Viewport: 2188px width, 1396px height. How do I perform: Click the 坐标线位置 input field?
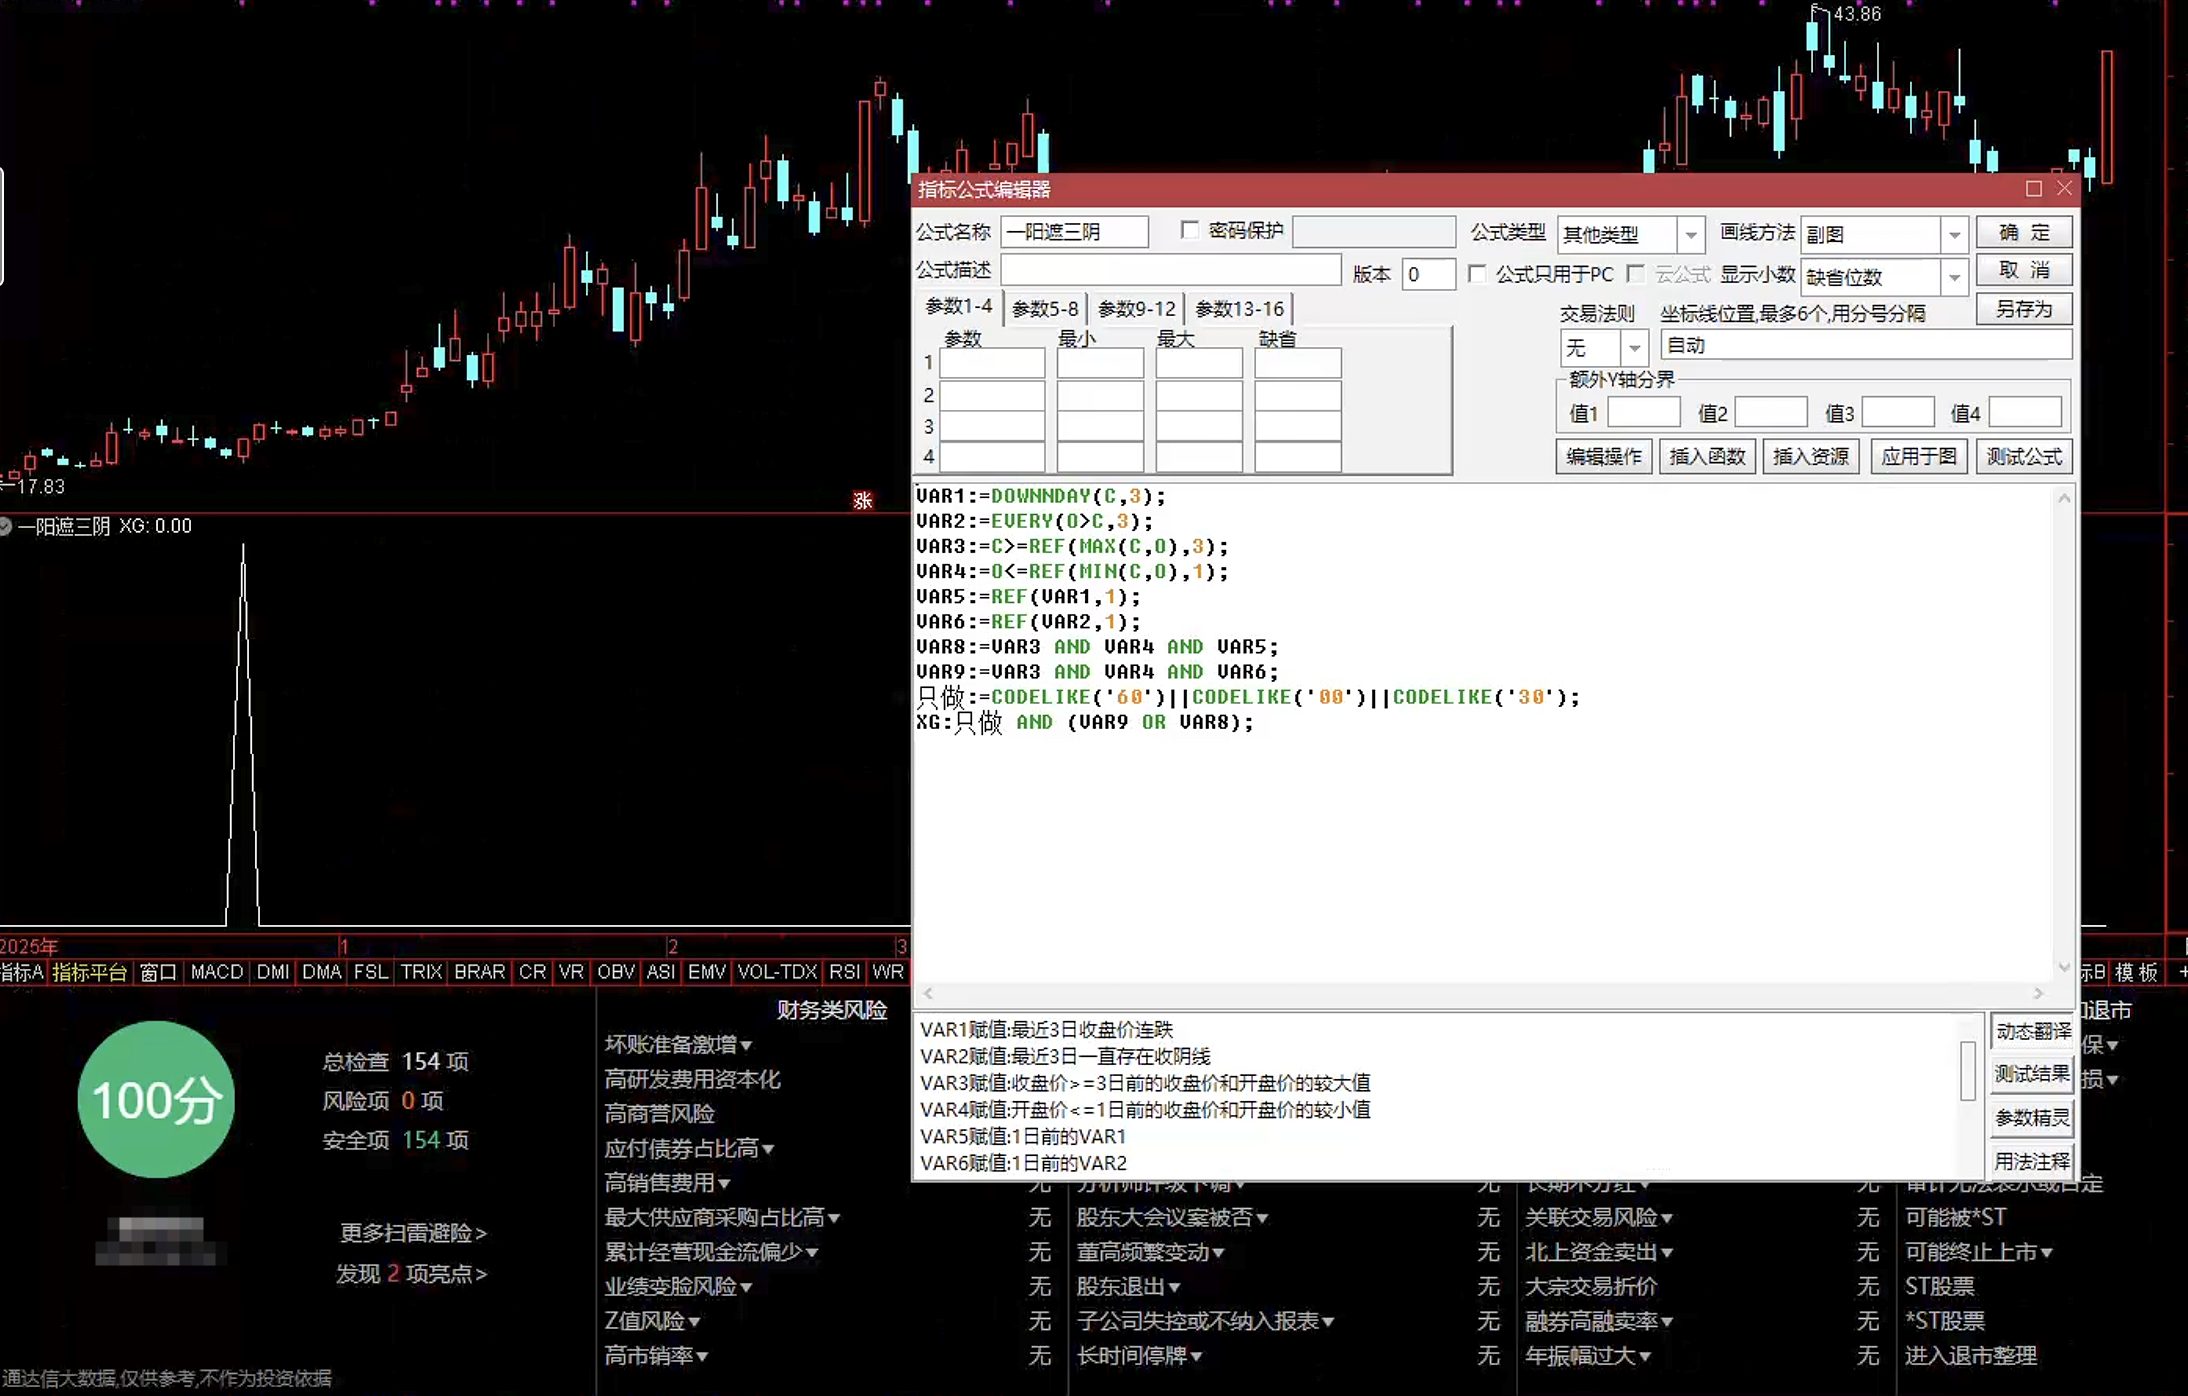point(1866,345)
